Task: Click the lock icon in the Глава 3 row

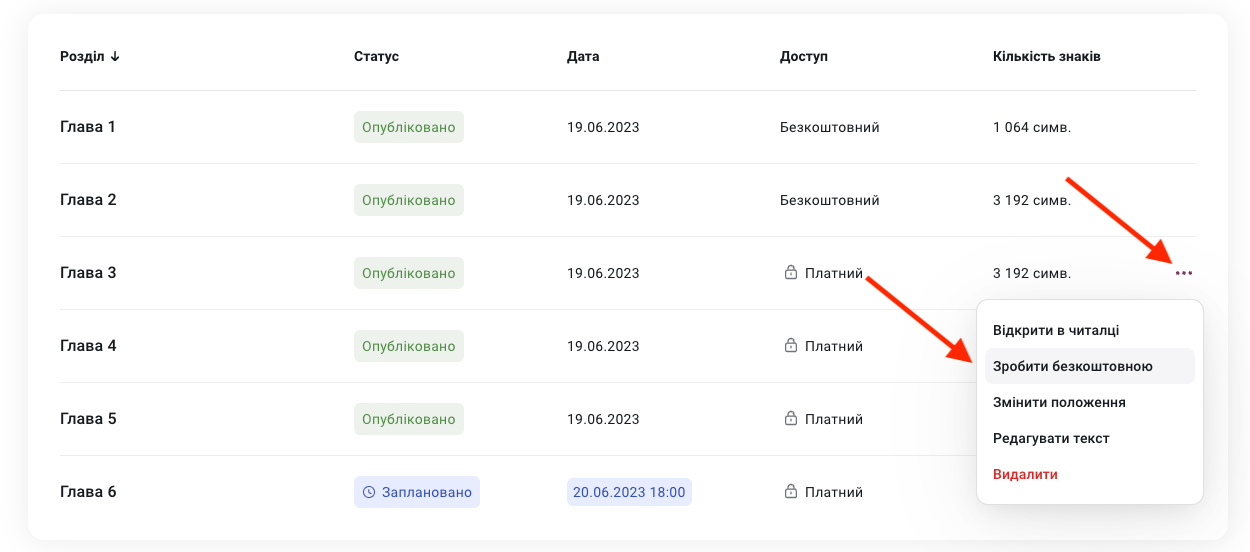Action: (790, 273)
